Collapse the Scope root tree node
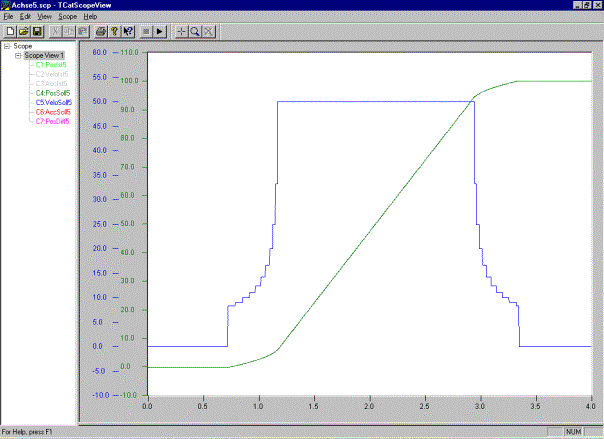This screenshot has height=439, width=604. pos(7,46)
